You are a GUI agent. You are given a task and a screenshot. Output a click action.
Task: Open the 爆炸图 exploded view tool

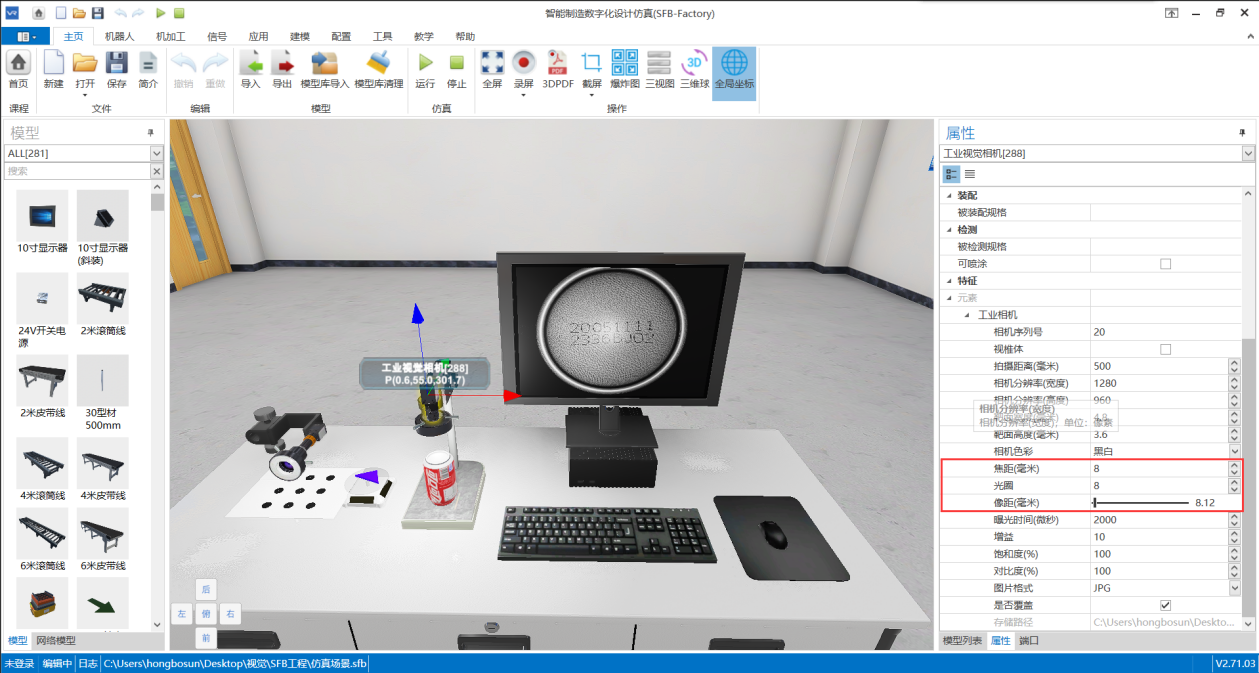click(x=625, y=63)
